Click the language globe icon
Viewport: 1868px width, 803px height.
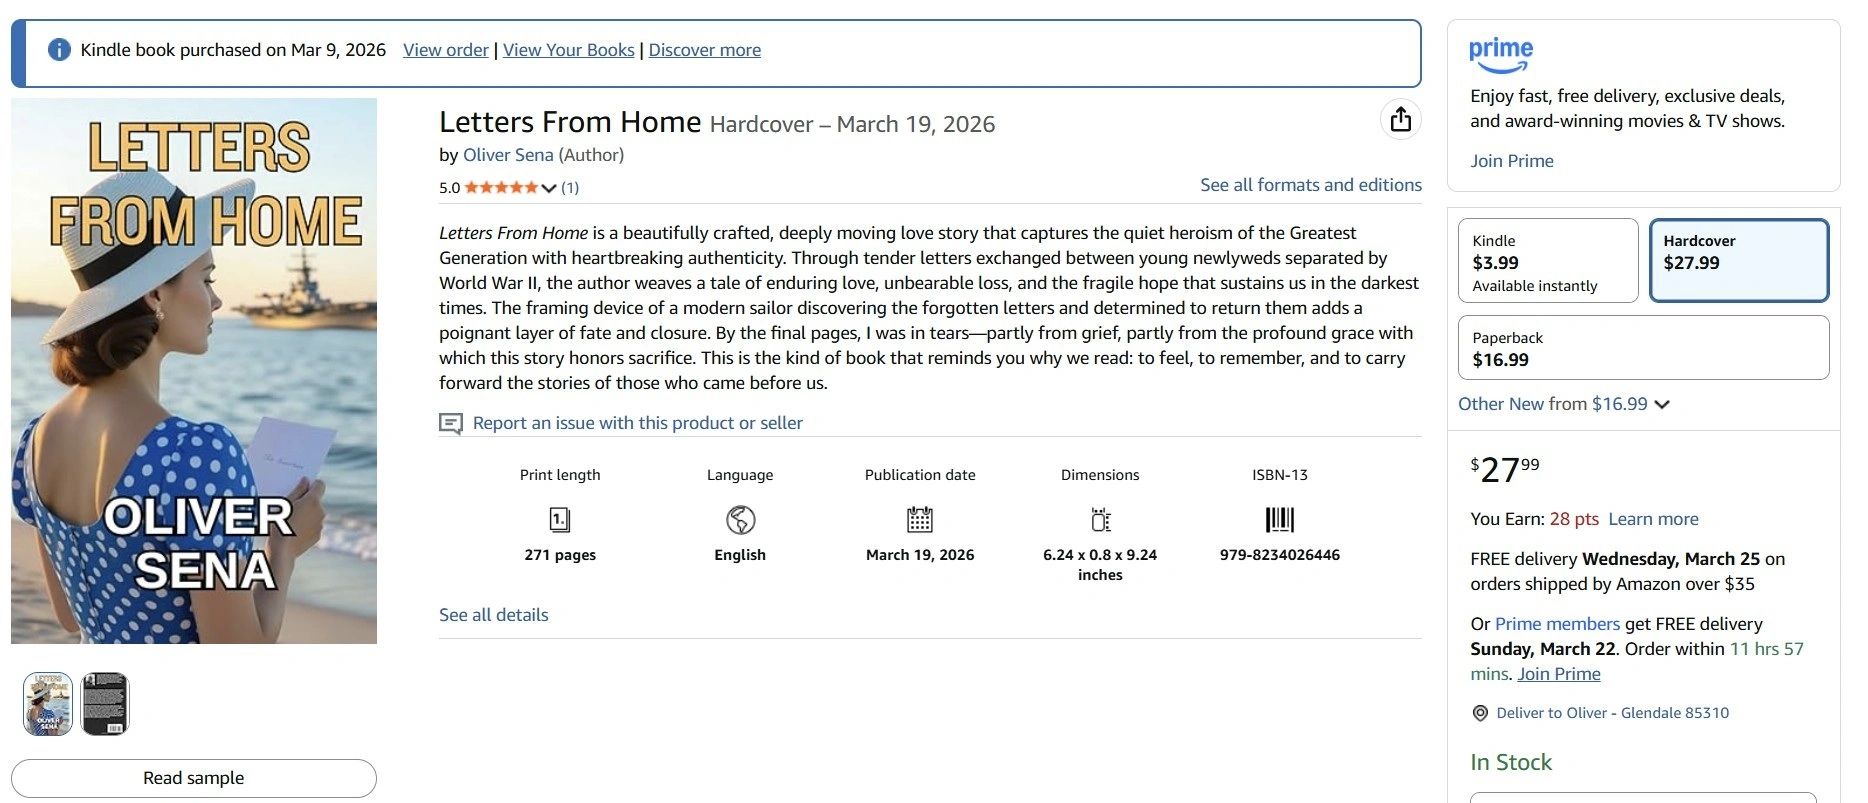coord(740,520)
